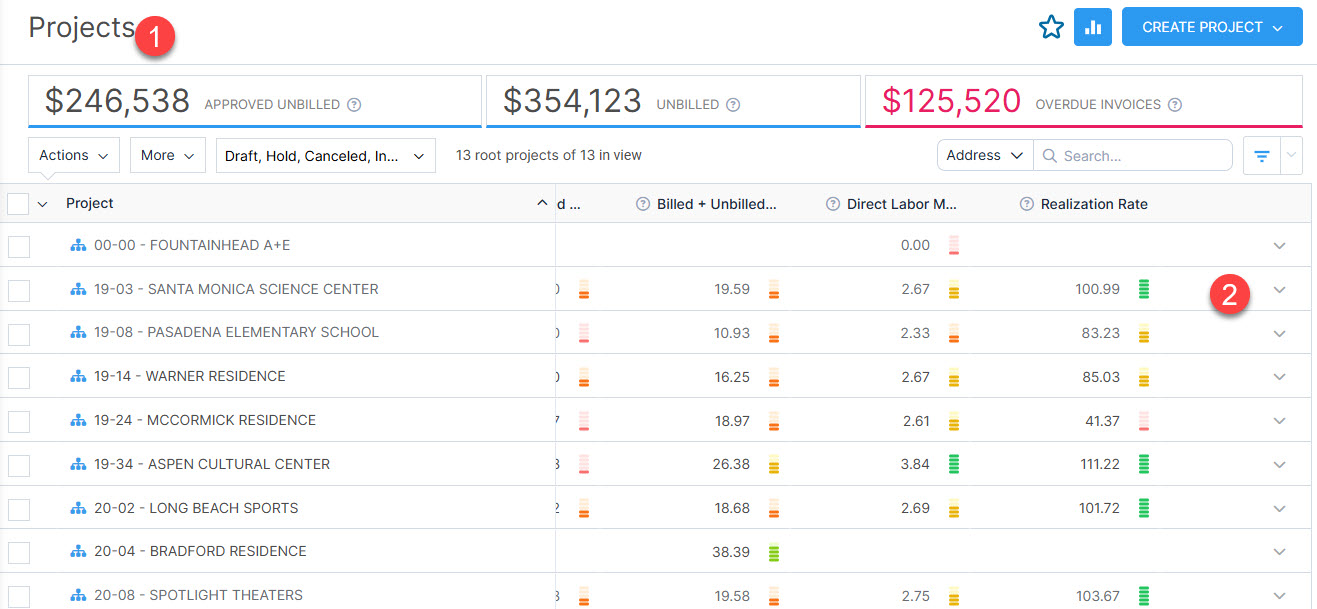Click help icon beside Overdue Invoices
The image size is (1317, 609).
pyautogui.click(x=1175, y=104)
